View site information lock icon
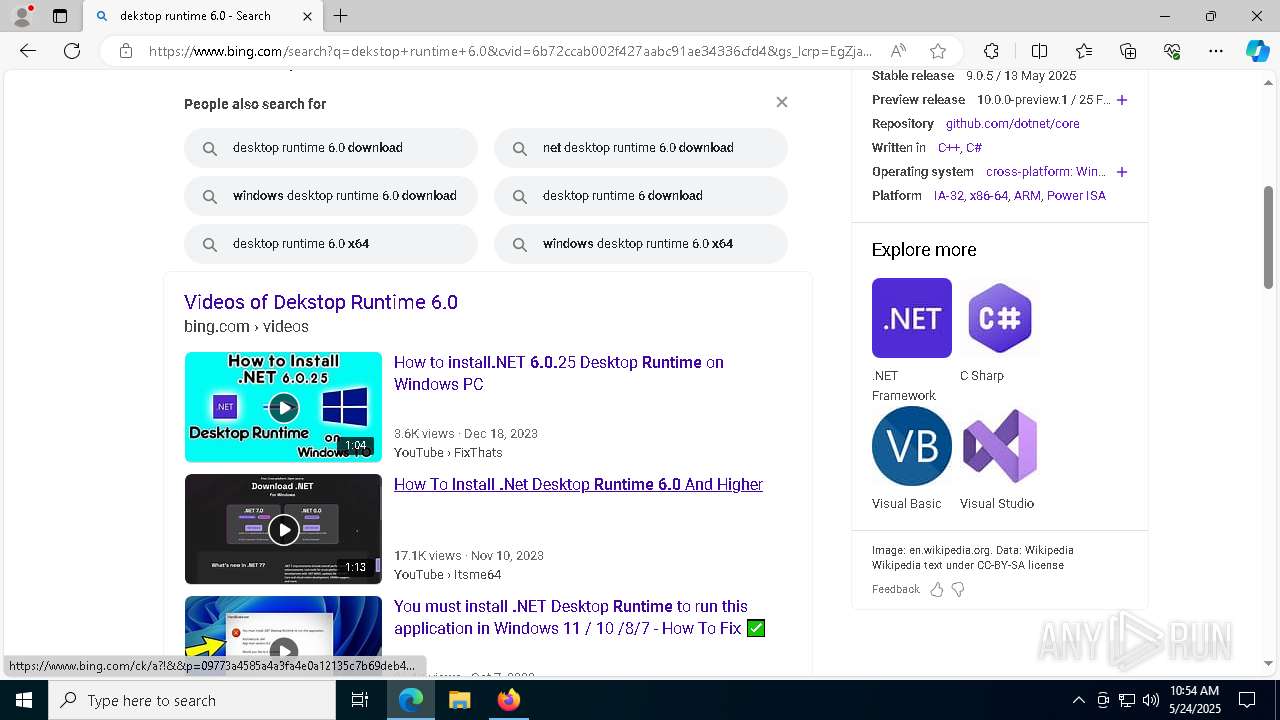 pyautogui.click(x=126, y=51)
